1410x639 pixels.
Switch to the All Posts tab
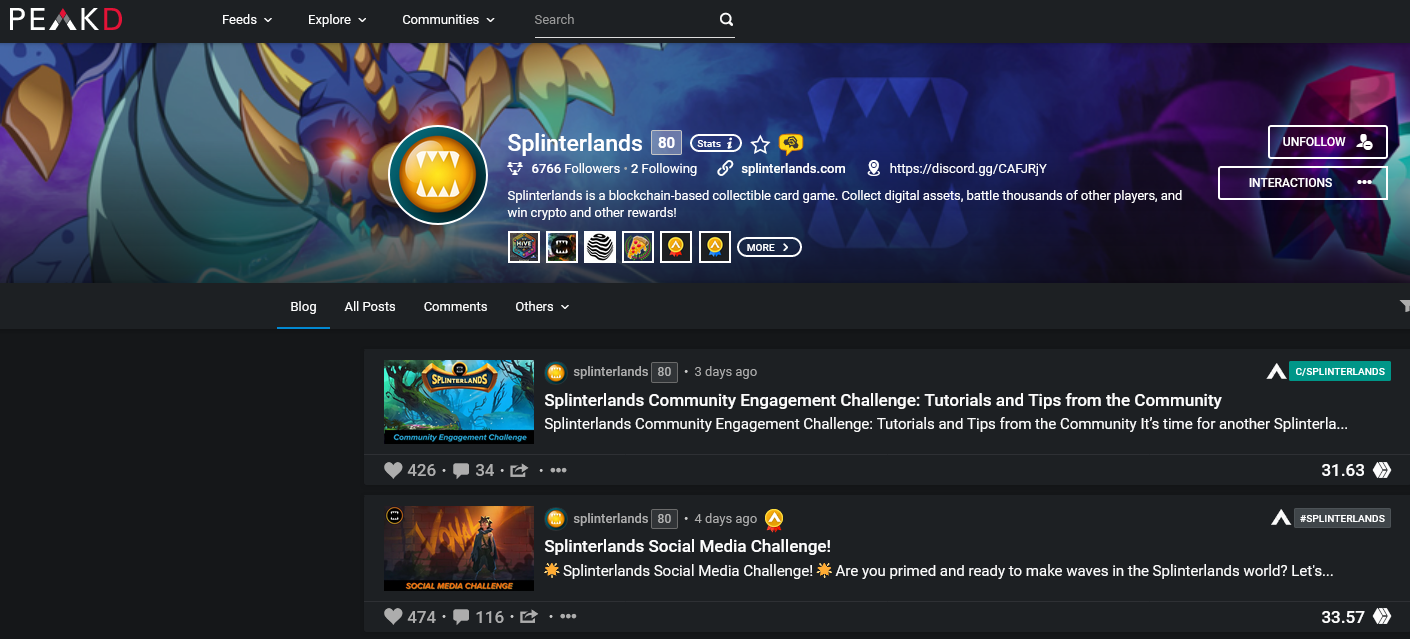[x=370, y=306]
